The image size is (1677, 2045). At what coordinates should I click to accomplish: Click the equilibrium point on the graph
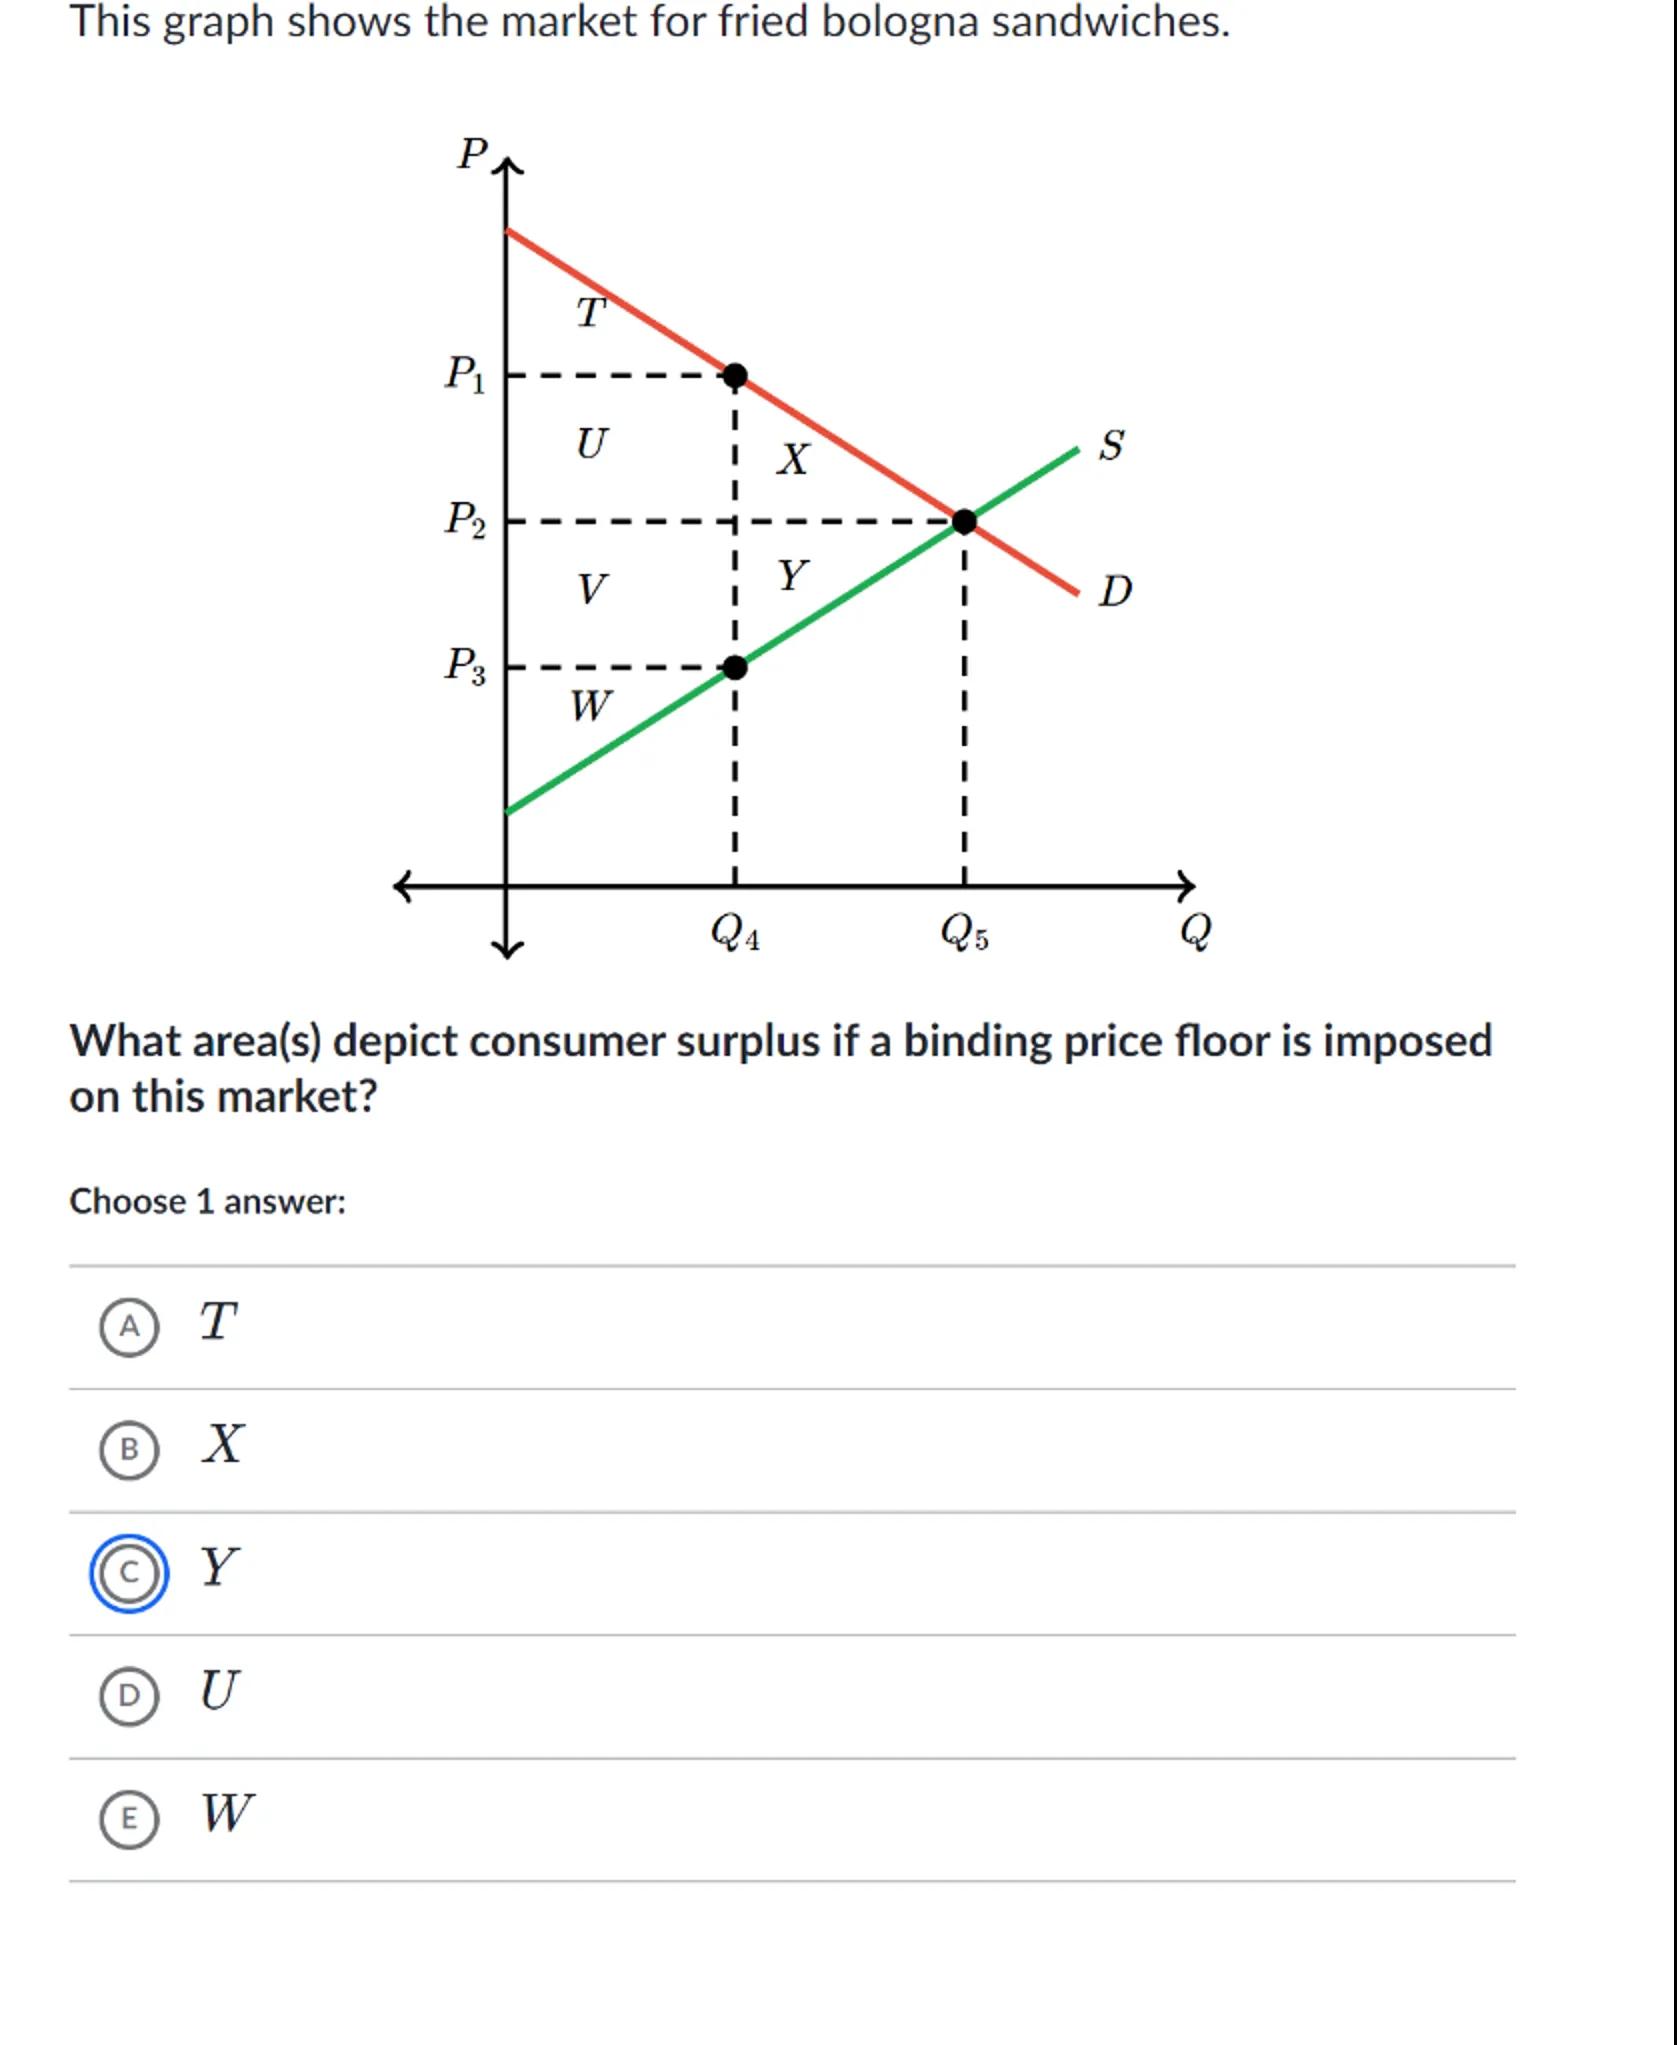tap(964, 522)
